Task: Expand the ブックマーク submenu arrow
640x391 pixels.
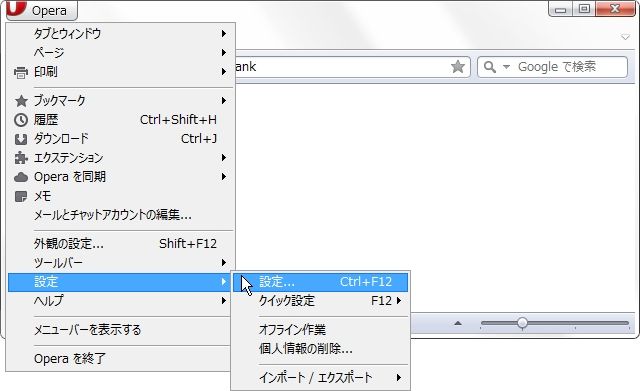Action: (x=224, y=100)
